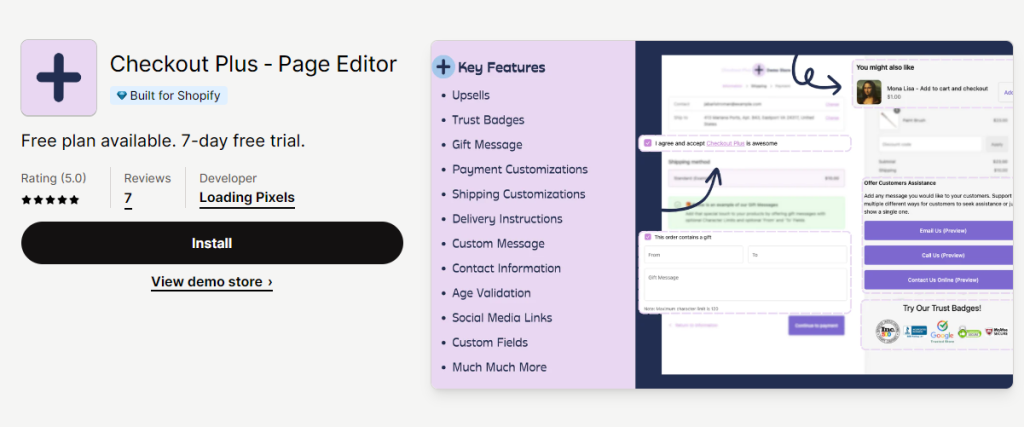Viewport: 1024px width, 427px height.
Task: Toggle 'This order contains a gift' checkbox in preview
Action: click(648, 237)
